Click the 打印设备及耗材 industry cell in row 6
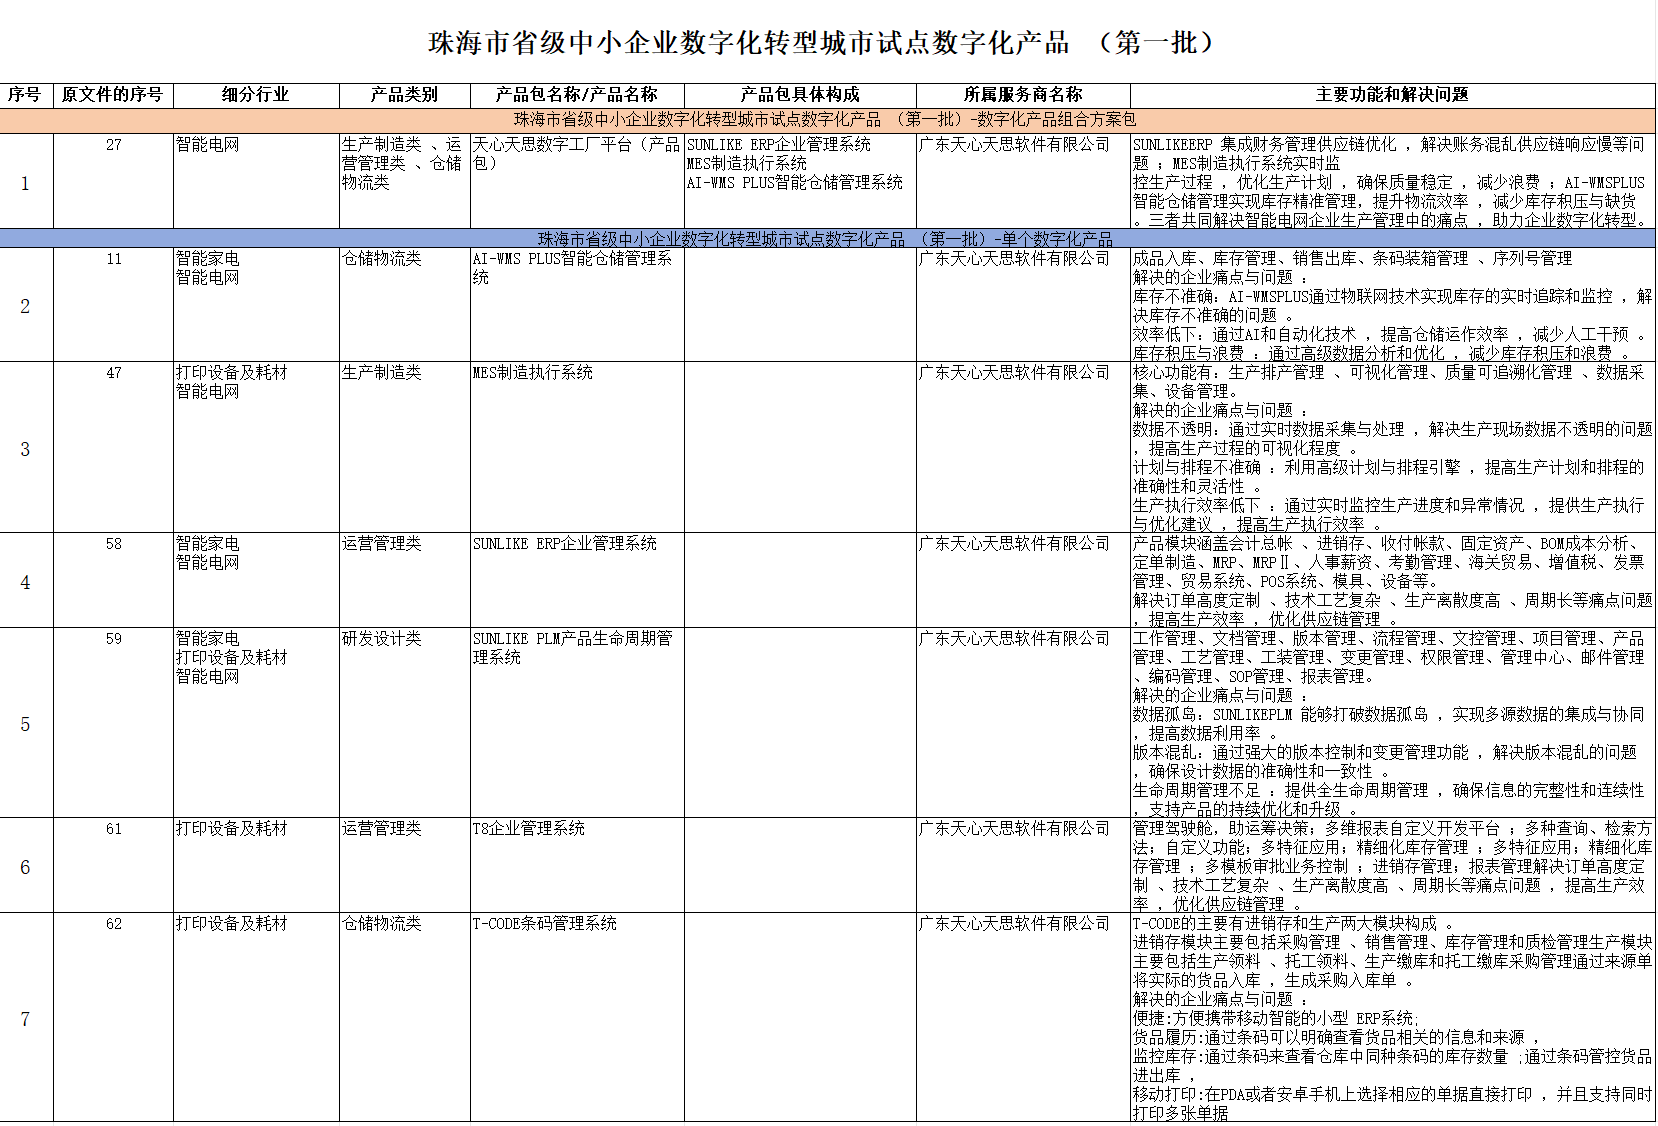This screenshot has width=1658, height=1126. coord(256,865)
